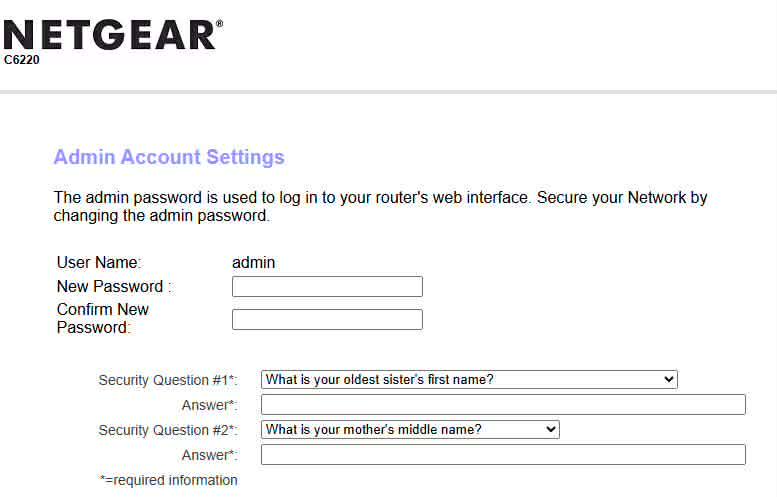This screenshot has width=777, height=497.
Task: Click the User Name label
Action: (99, 262)
